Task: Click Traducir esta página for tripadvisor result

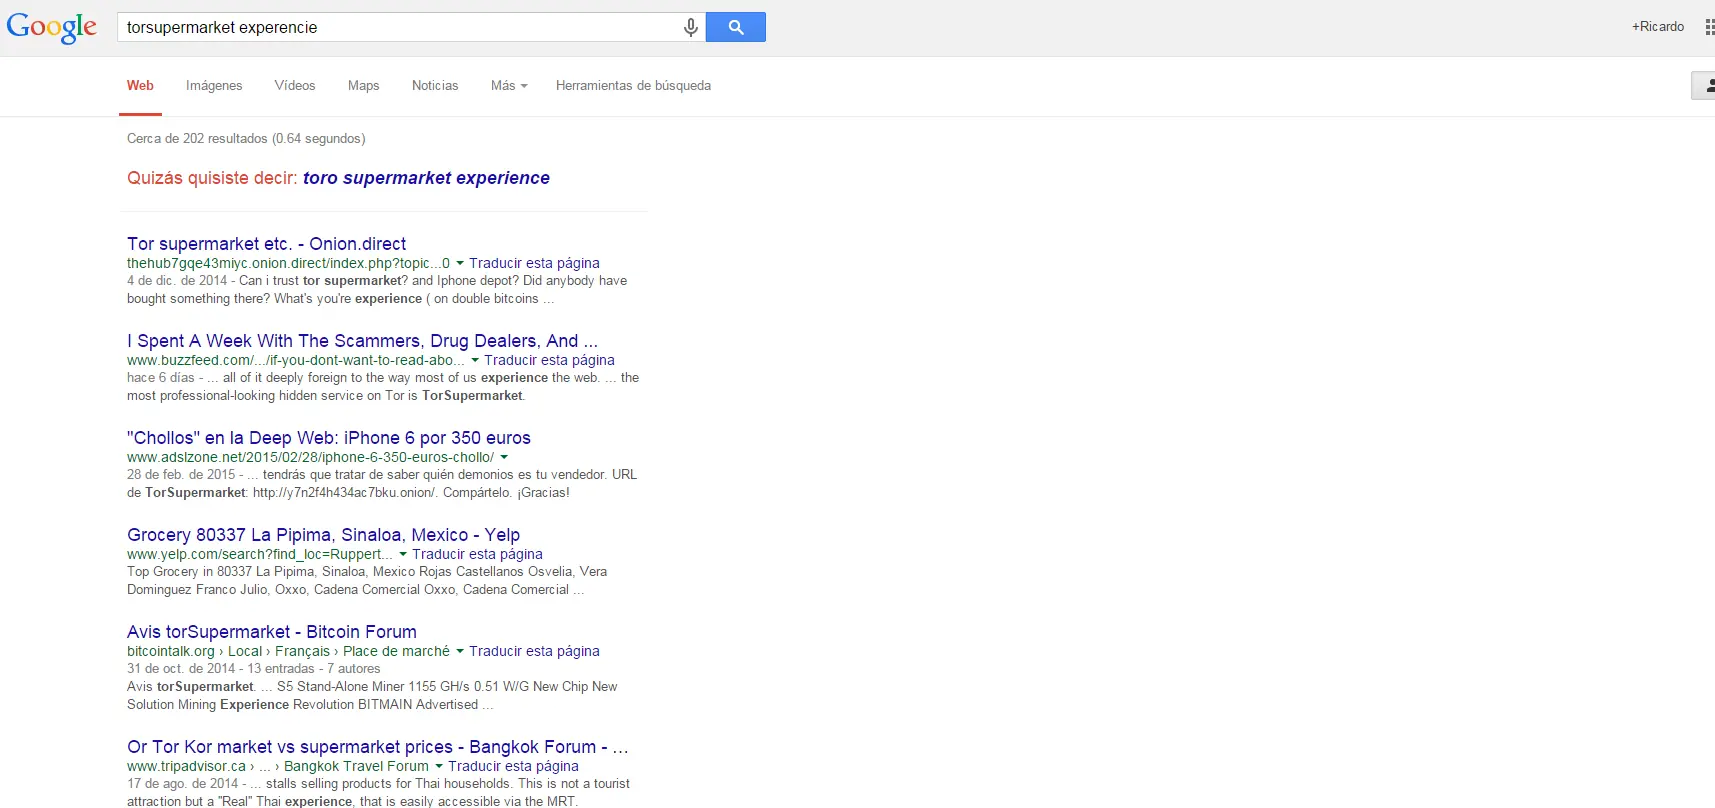Action: click(513, 767)
